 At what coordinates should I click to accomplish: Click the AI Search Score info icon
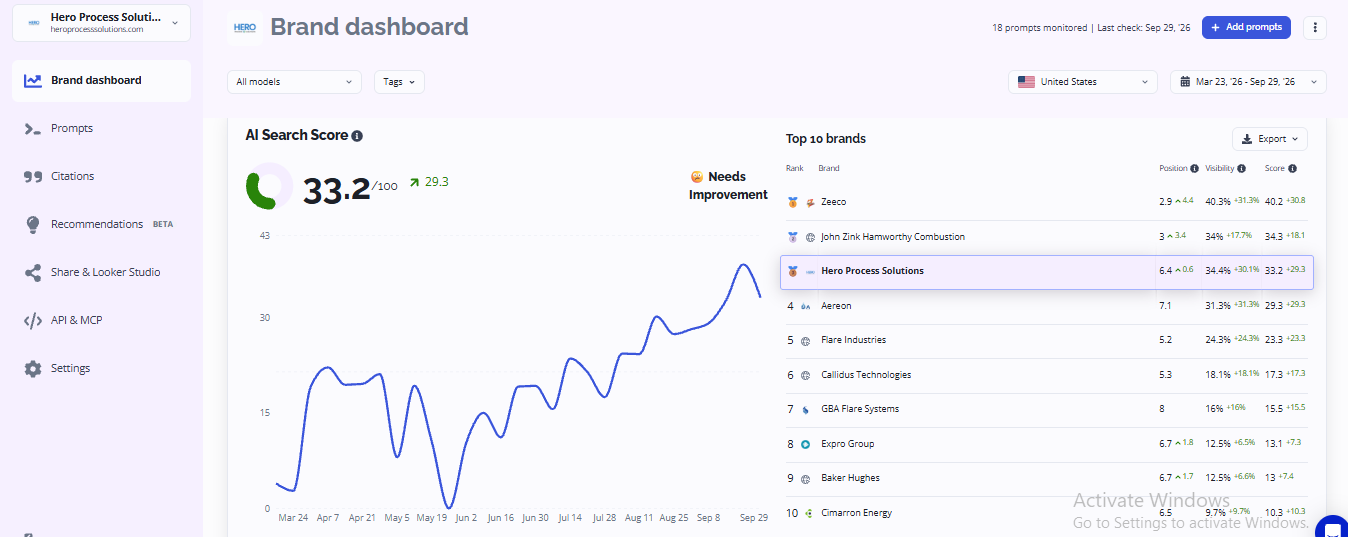click(357, 136)
